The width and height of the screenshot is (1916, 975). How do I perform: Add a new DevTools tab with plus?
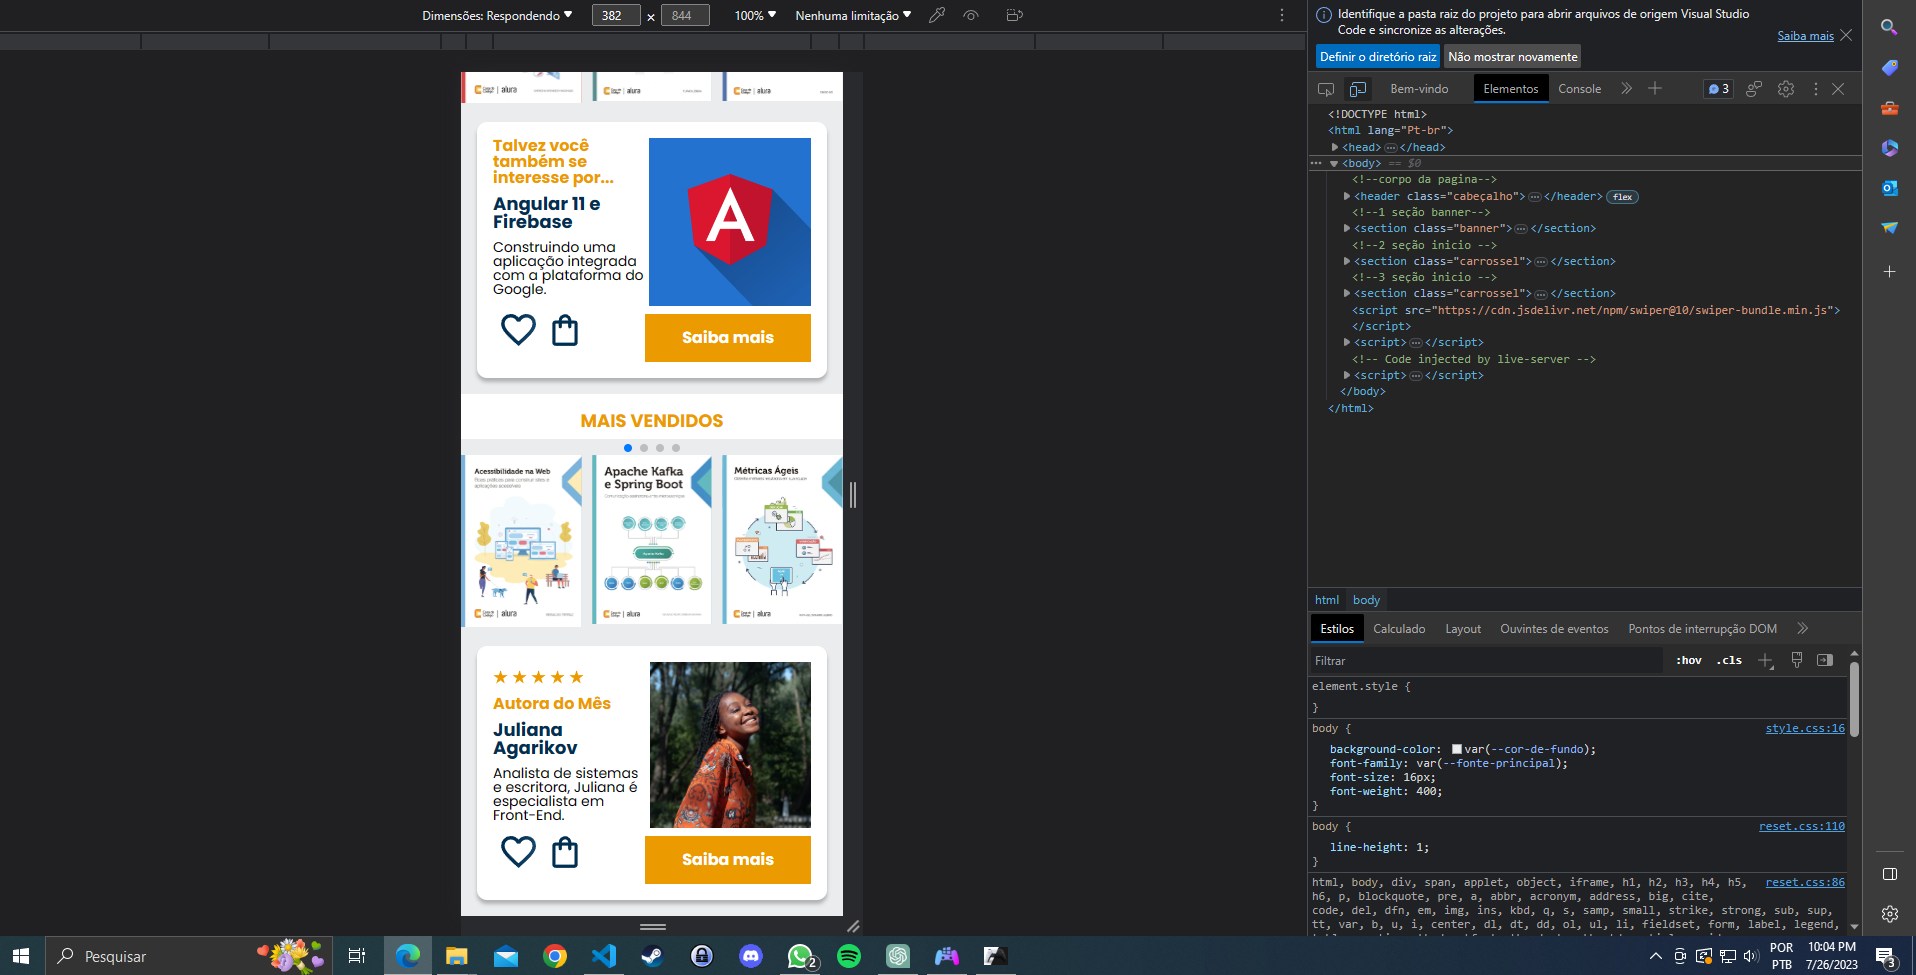click(x=1655, y=88)
